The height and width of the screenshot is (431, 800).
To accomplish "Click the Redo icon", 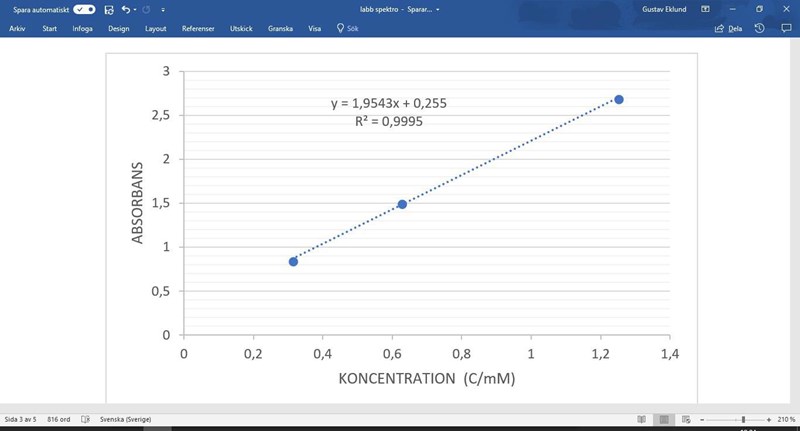I will (x=146, y=9).
